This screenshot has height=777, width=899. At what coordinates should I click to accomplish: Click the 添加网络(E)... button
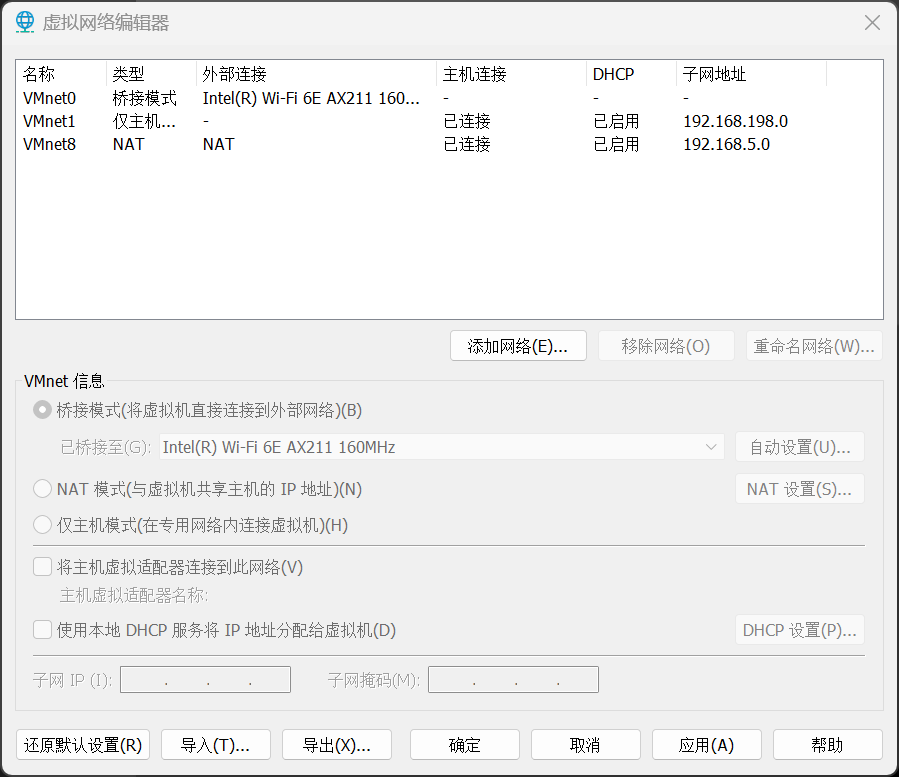coord(517,346)
